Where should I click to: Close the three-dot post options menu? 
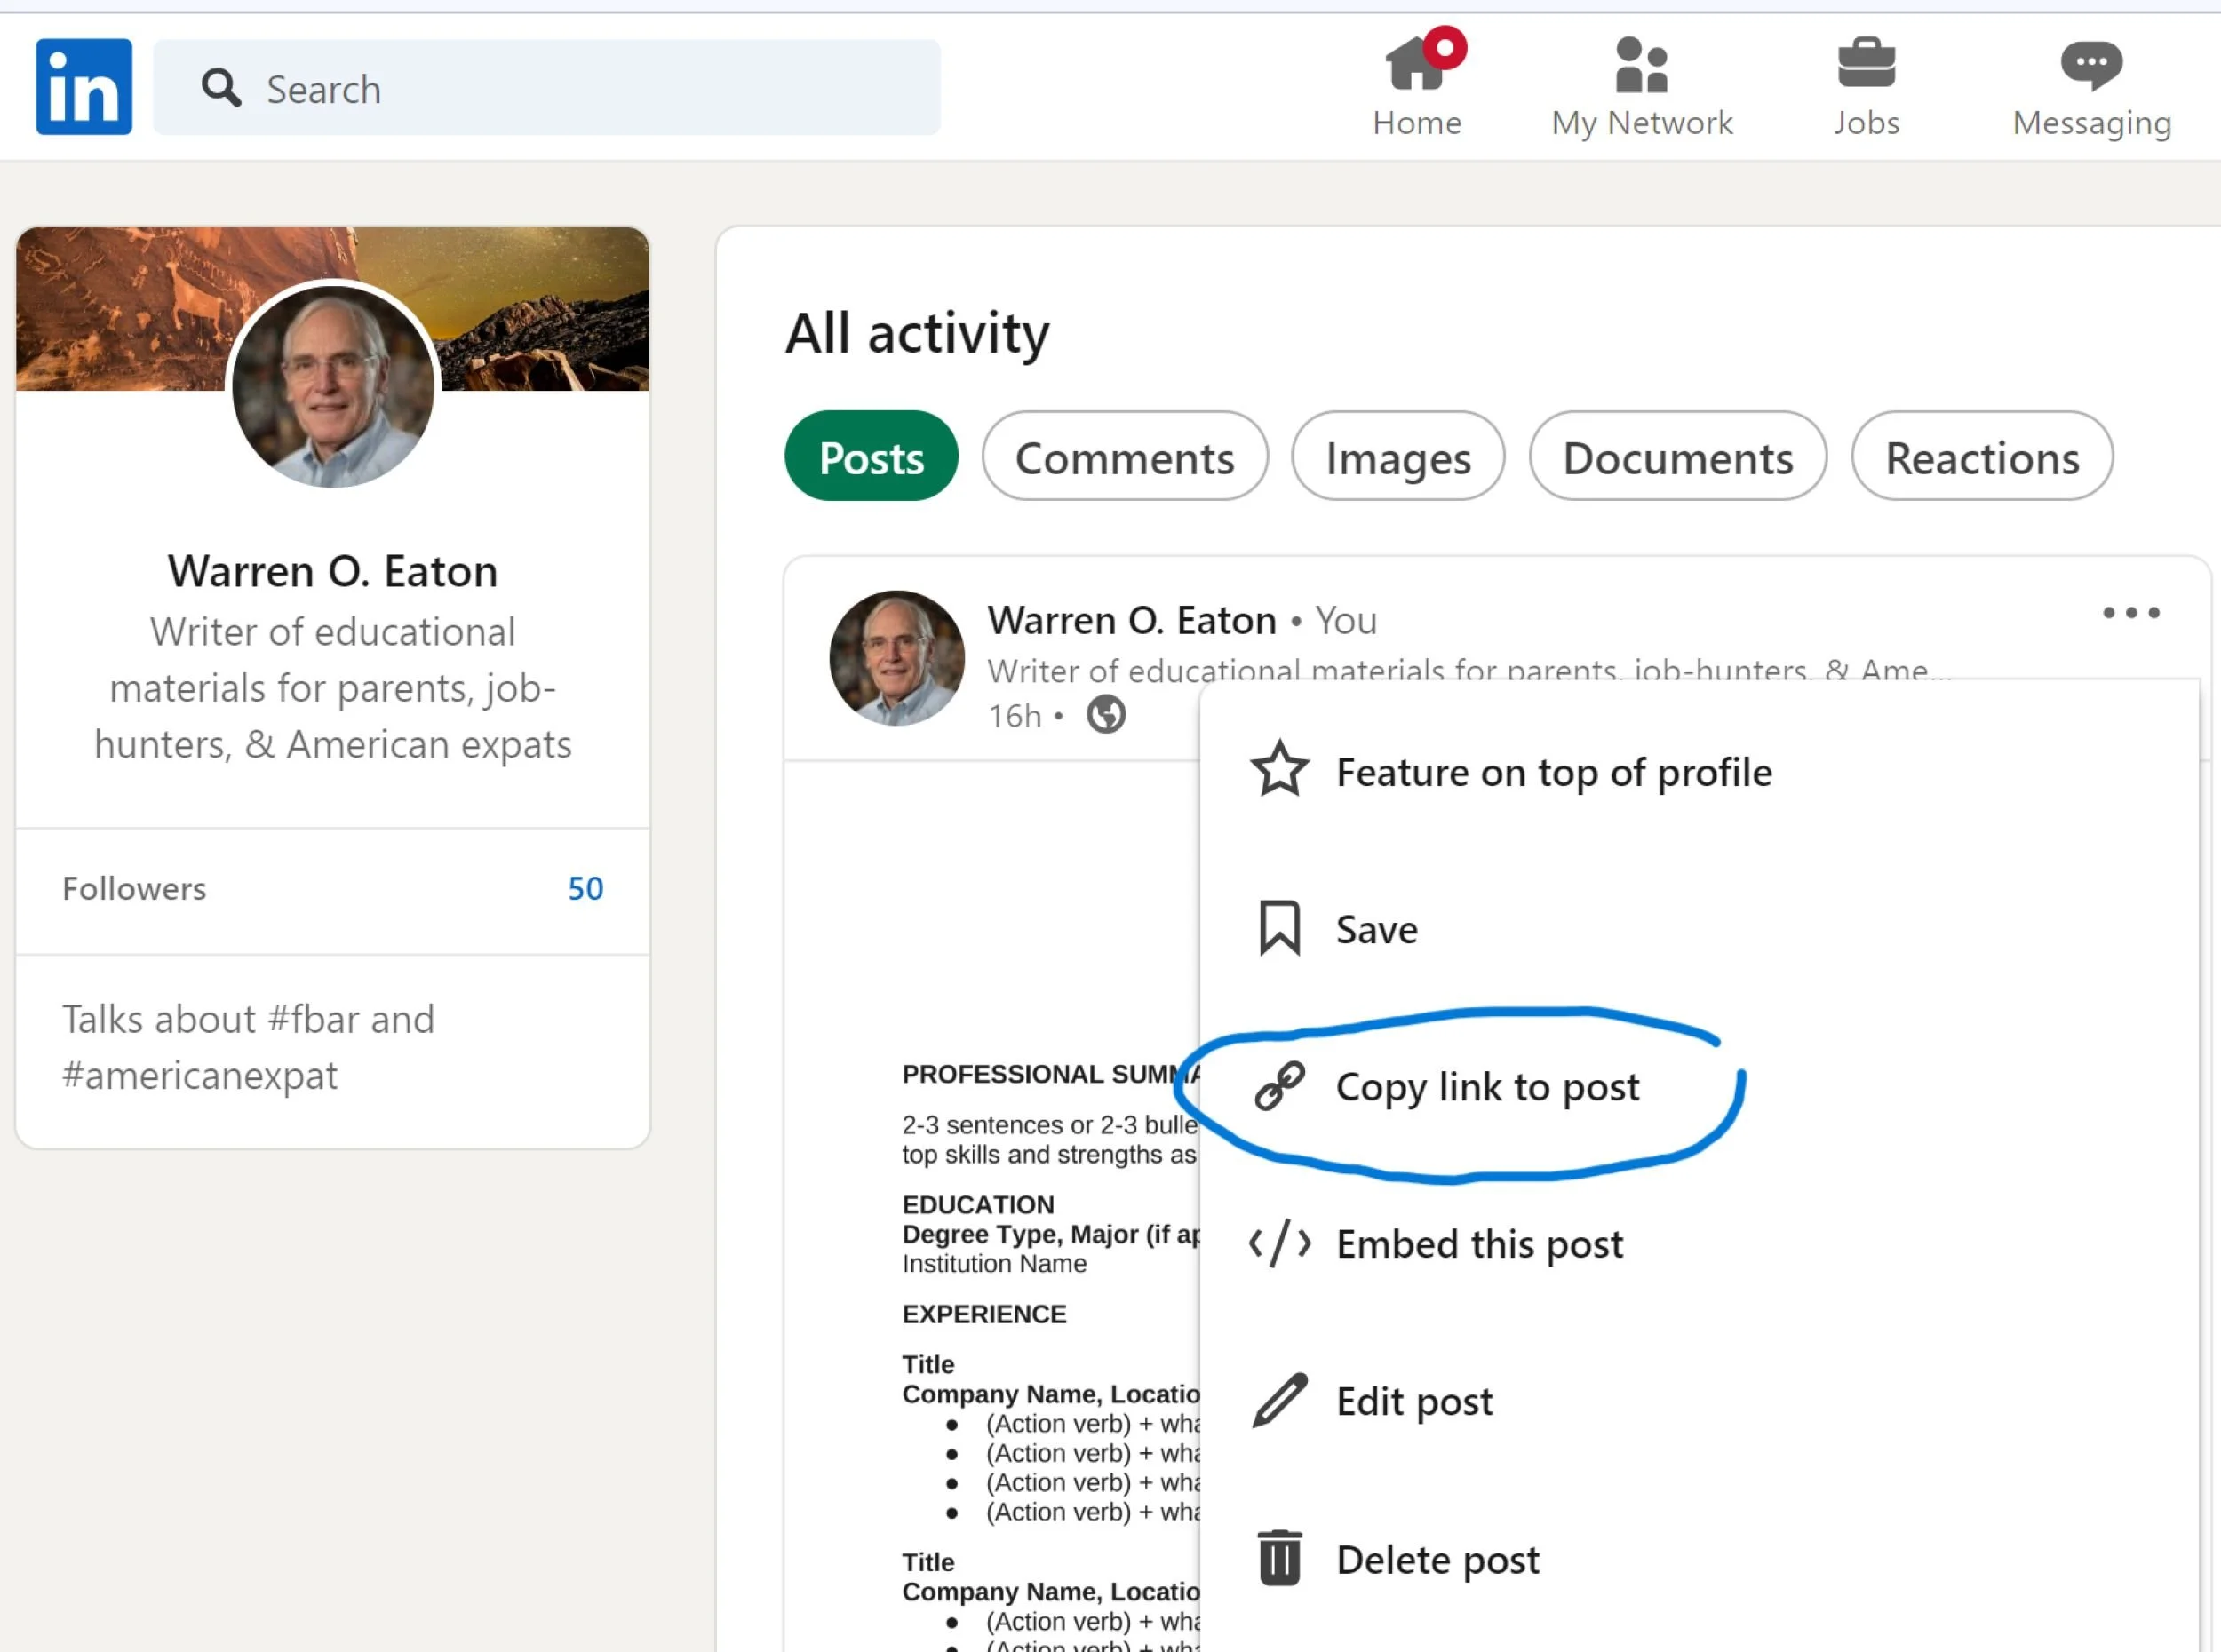pyautogui.click(x=2130, y=613)
